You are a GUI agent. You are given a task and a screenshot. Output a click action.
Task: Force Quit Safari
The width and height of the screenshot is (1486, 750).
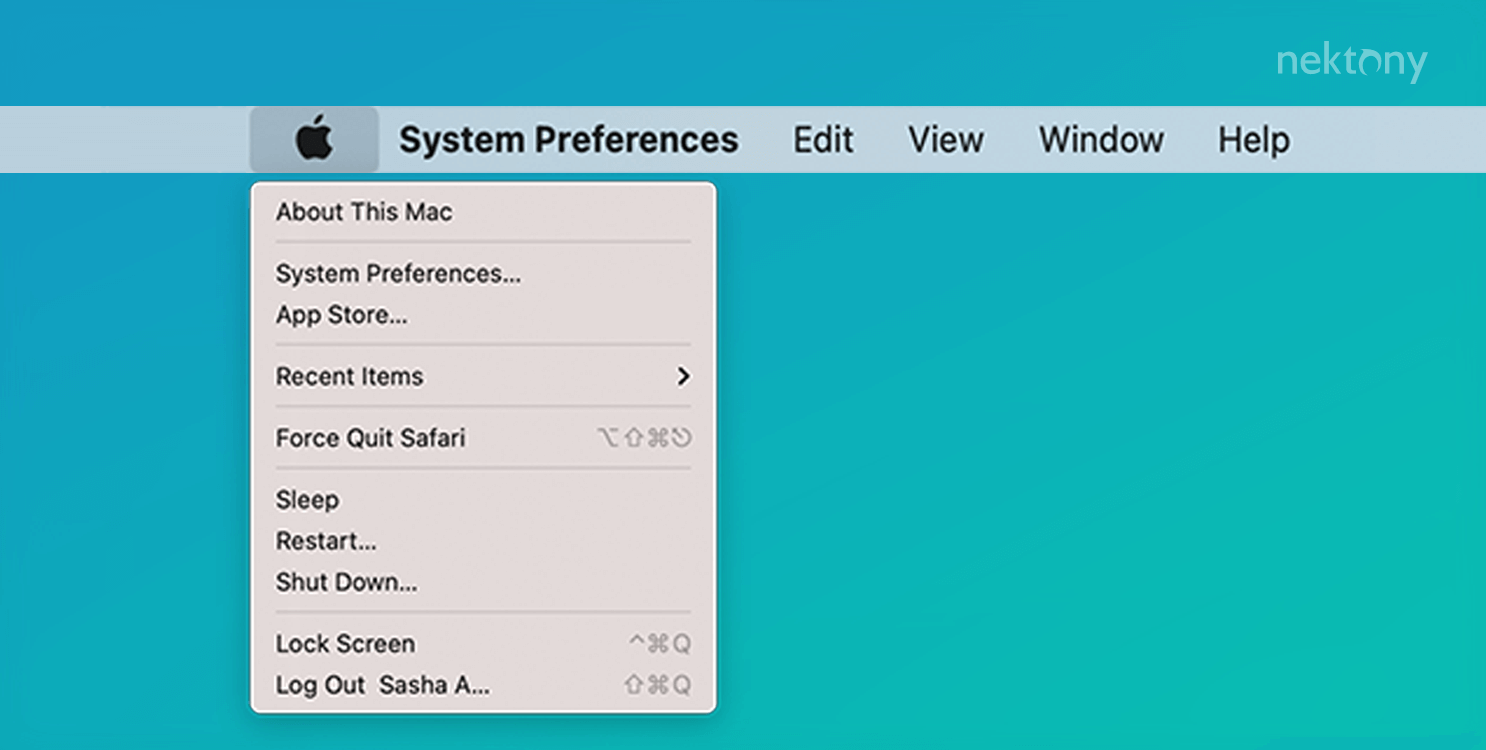coord(371,438)
